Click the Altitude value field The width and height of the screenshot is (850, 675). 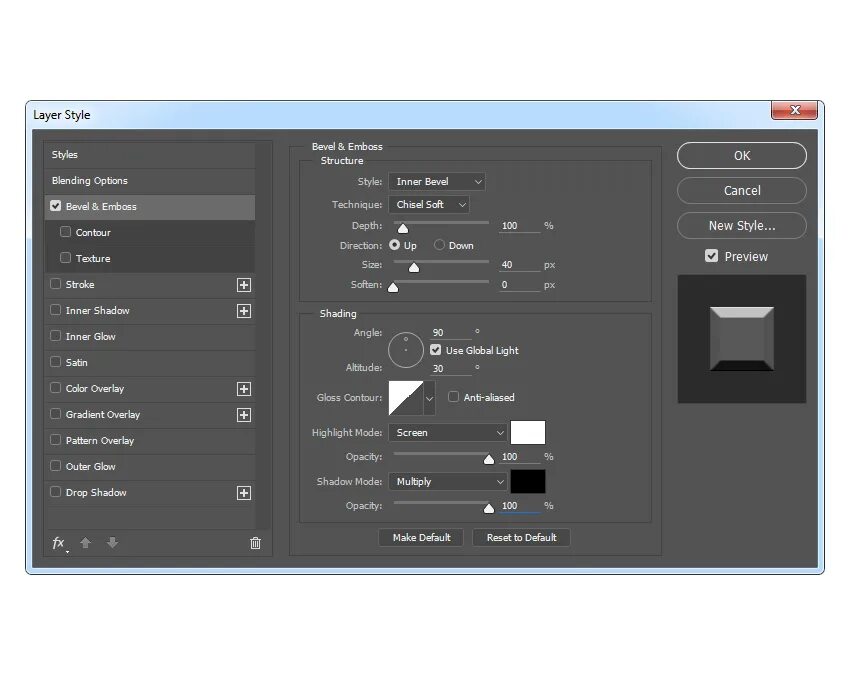tap(451, 369)
